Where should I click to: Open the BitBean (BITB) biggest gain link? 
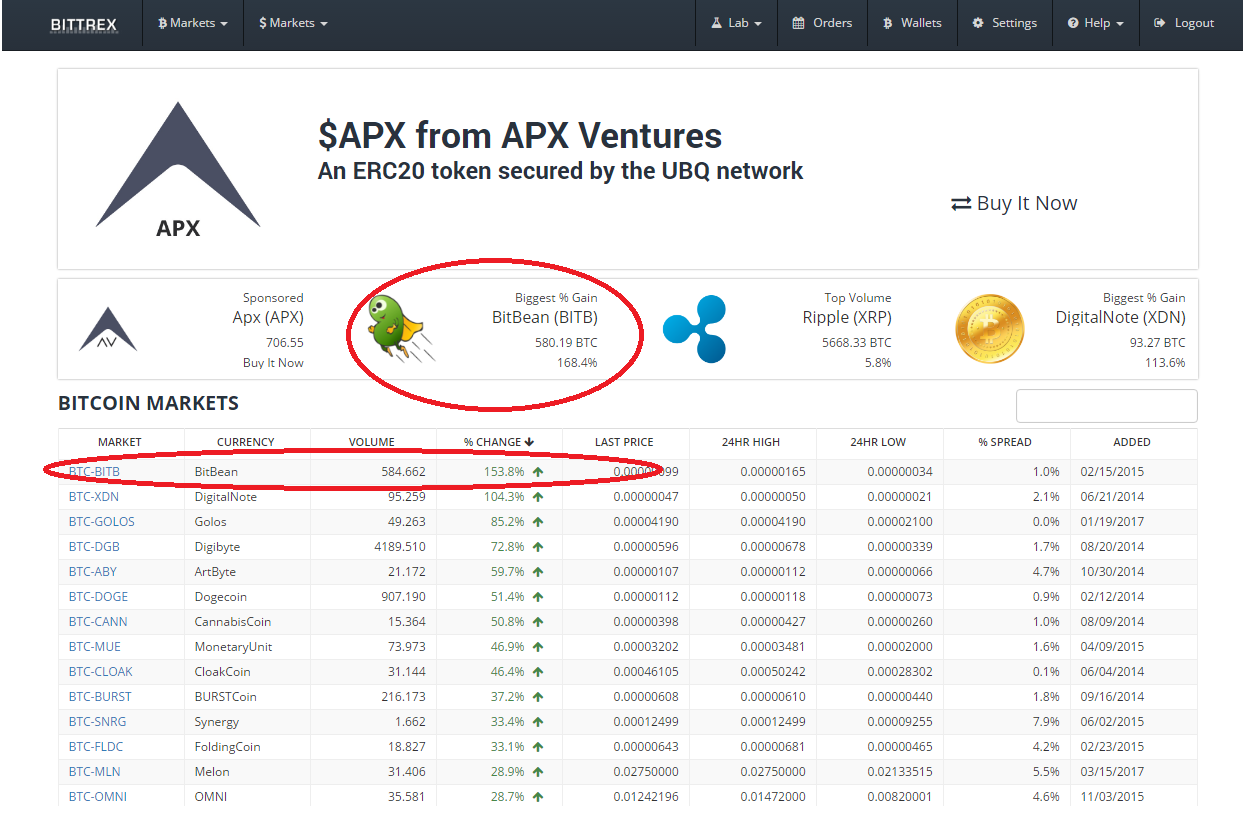[544, 318]
